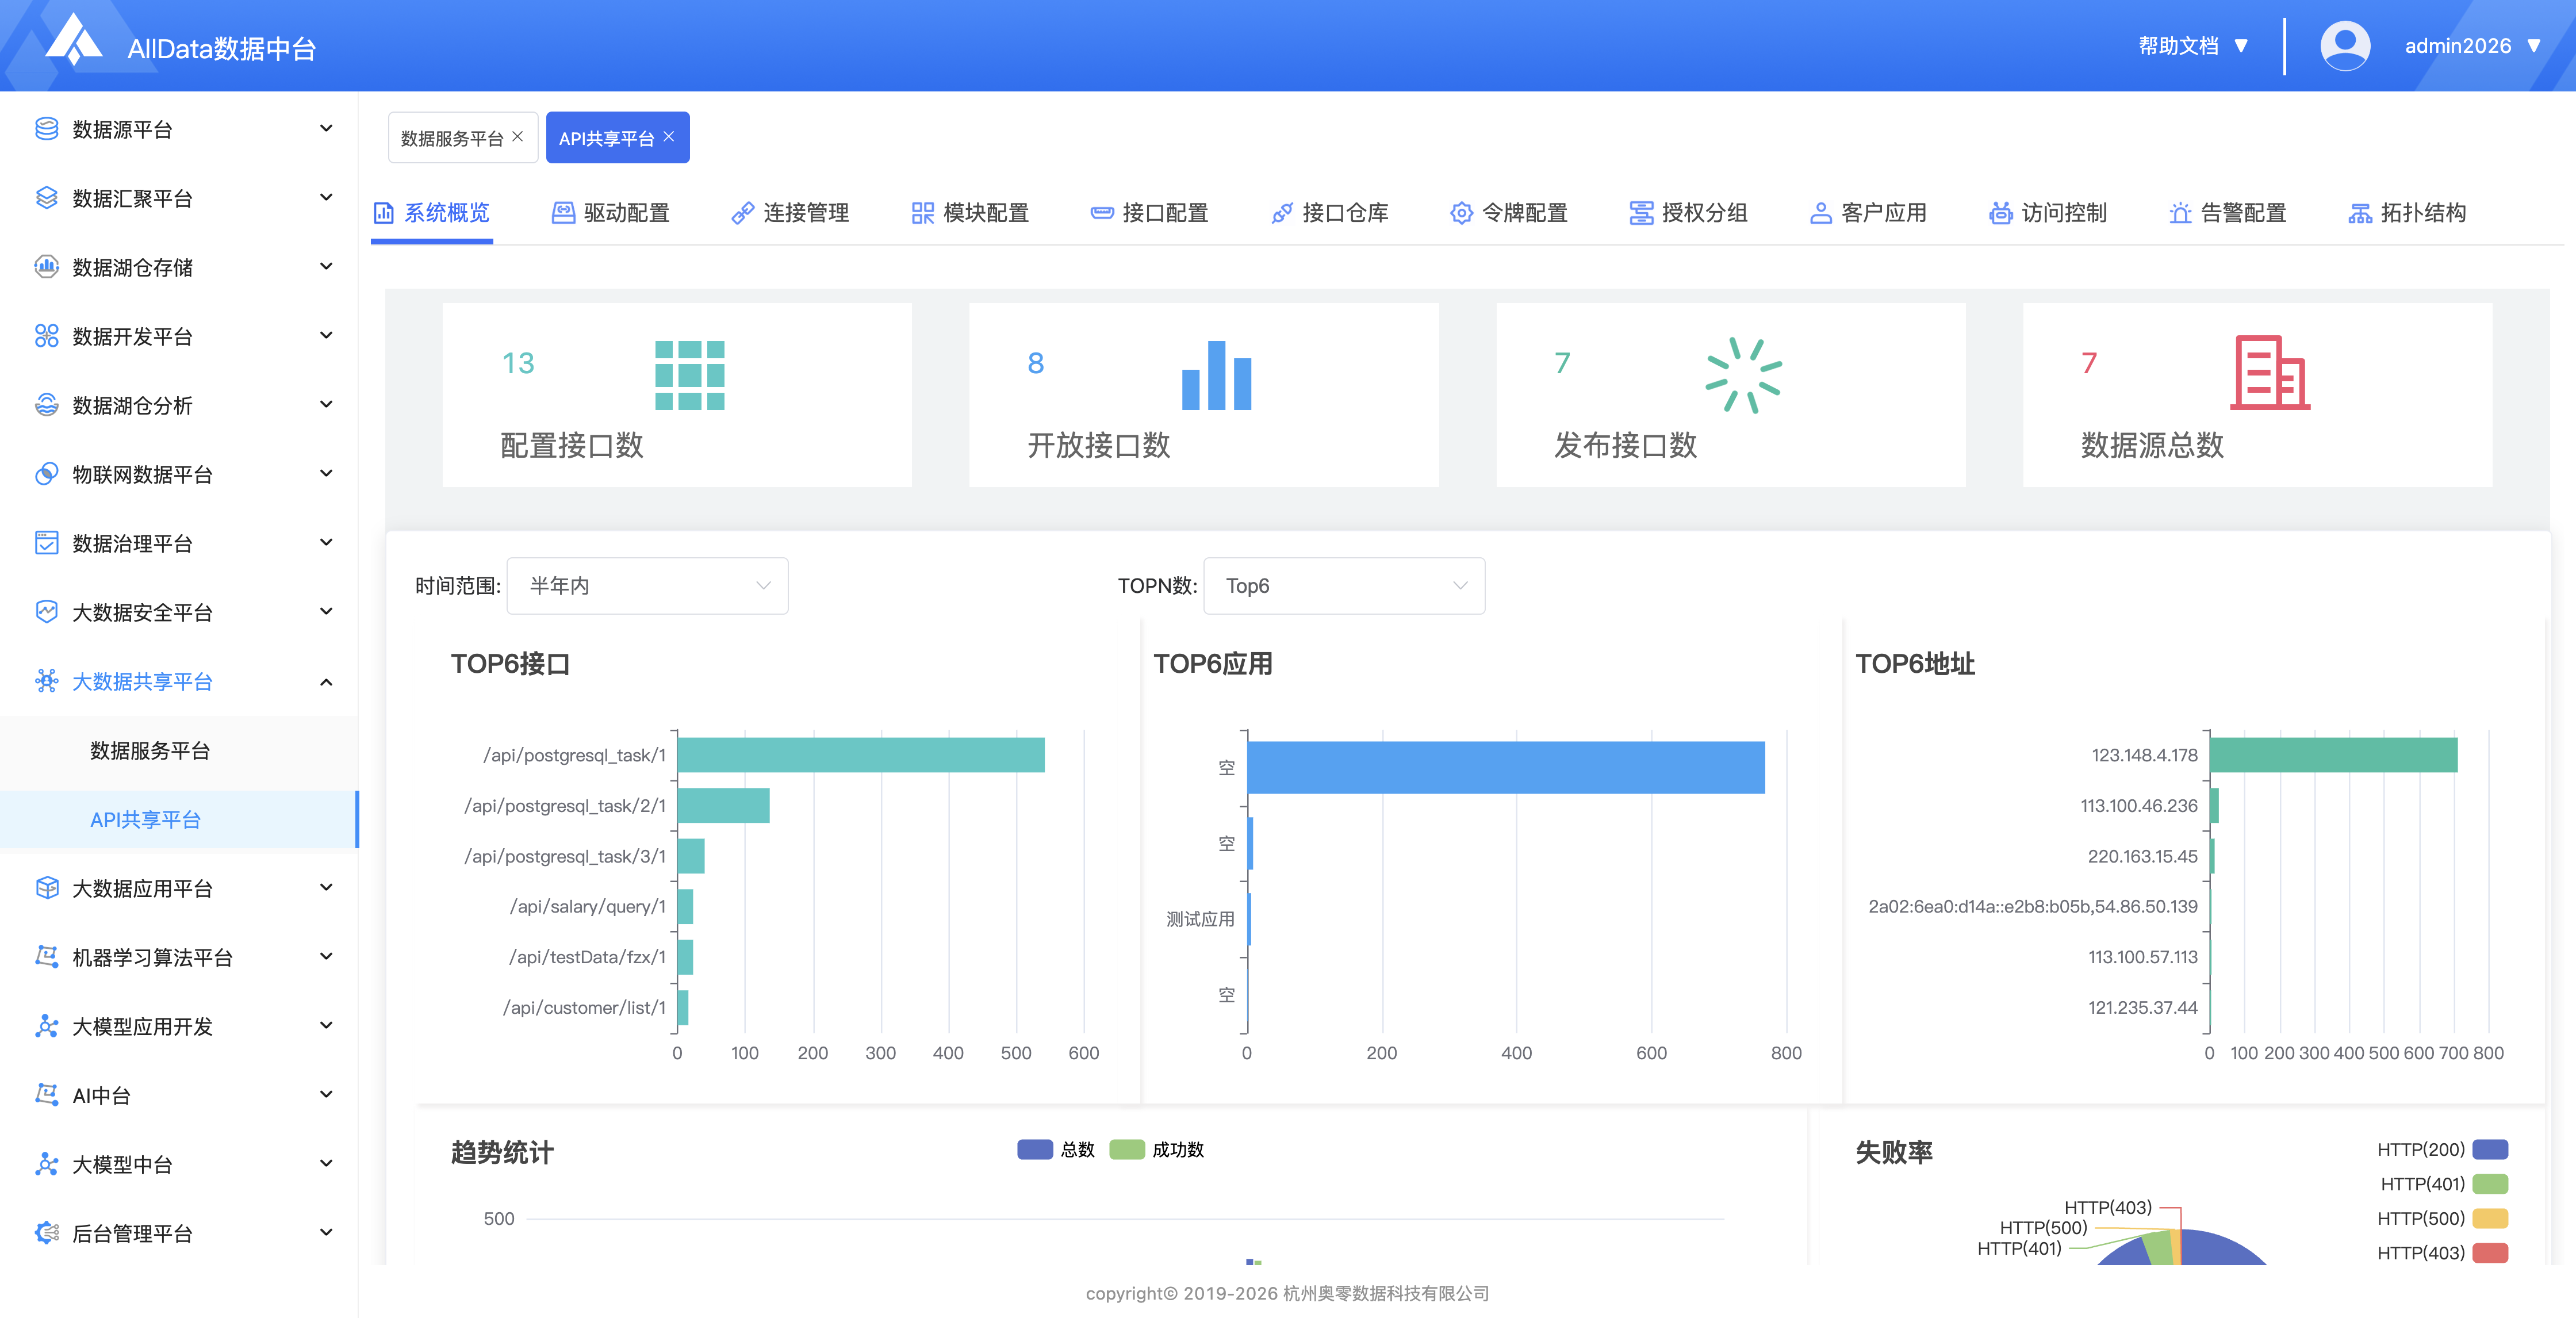The height and width of the screenshot is (1318, 2576).
Task: Click the 访问控制 robot icon
Action: [2000, 213]
